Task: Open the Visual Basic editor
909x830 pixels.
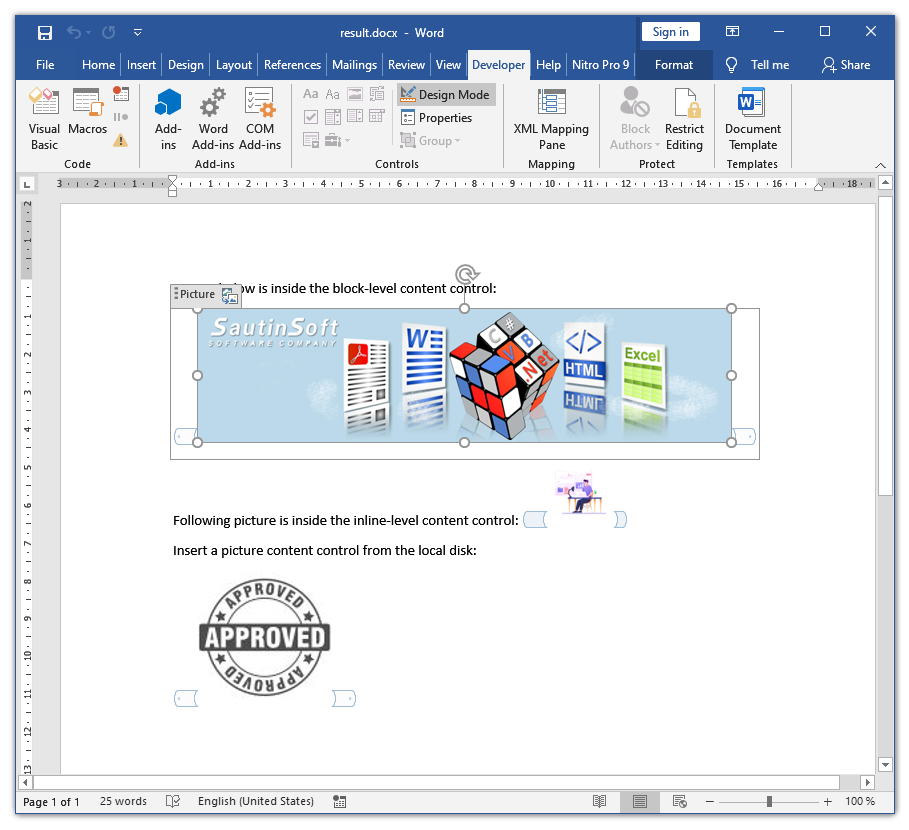Action: (44, 118)
